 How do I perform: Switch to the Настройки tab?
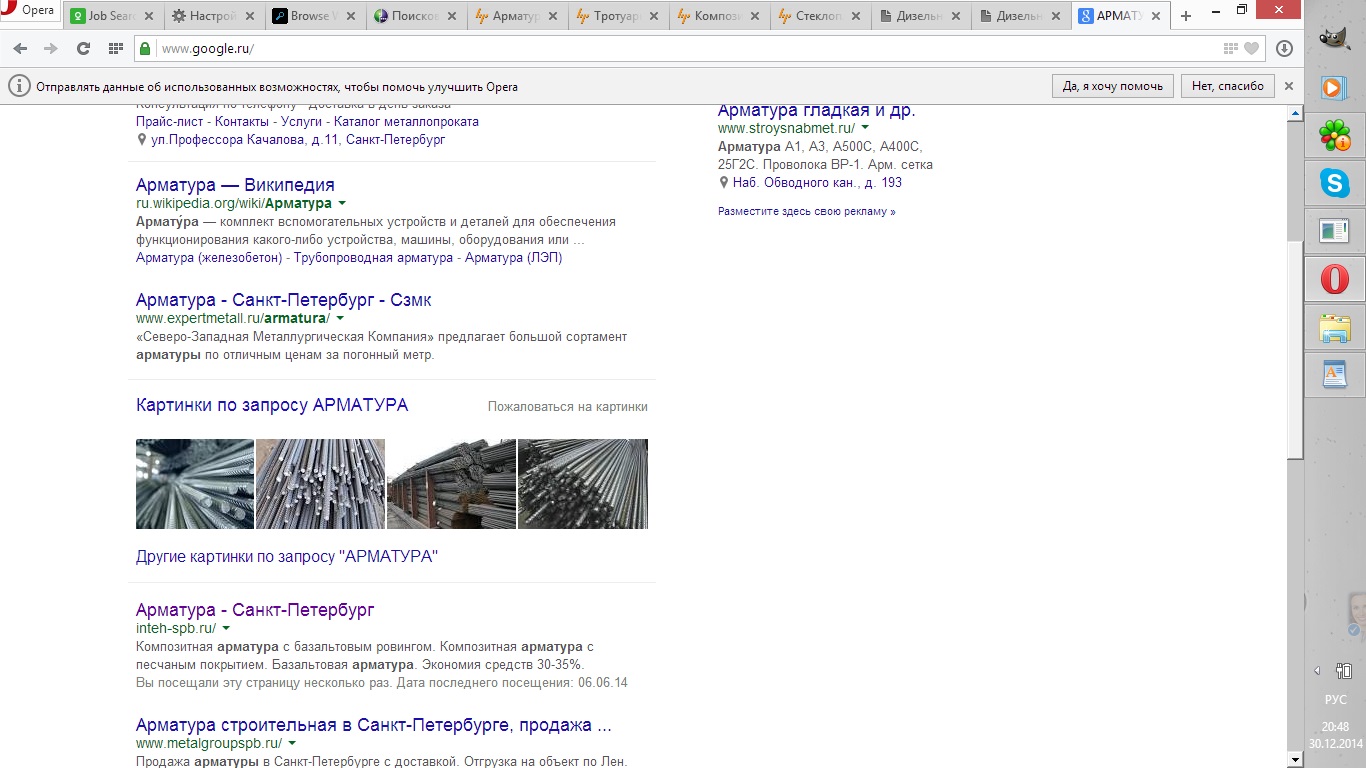pos(214,16)
